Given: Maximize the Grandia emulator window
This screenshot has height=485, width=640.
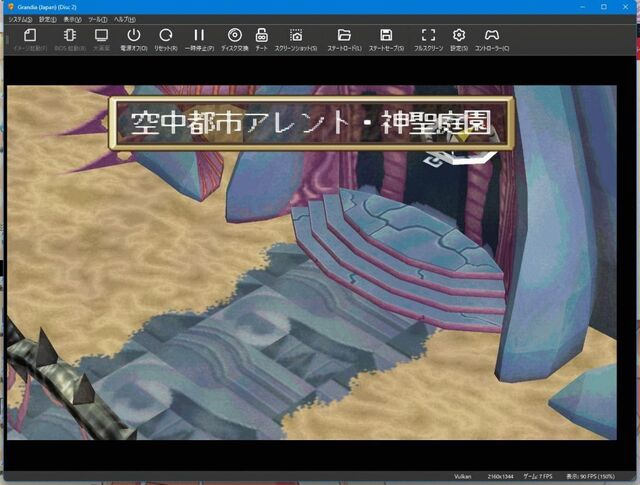Looking at the screenshot, I should pos(604,7).
